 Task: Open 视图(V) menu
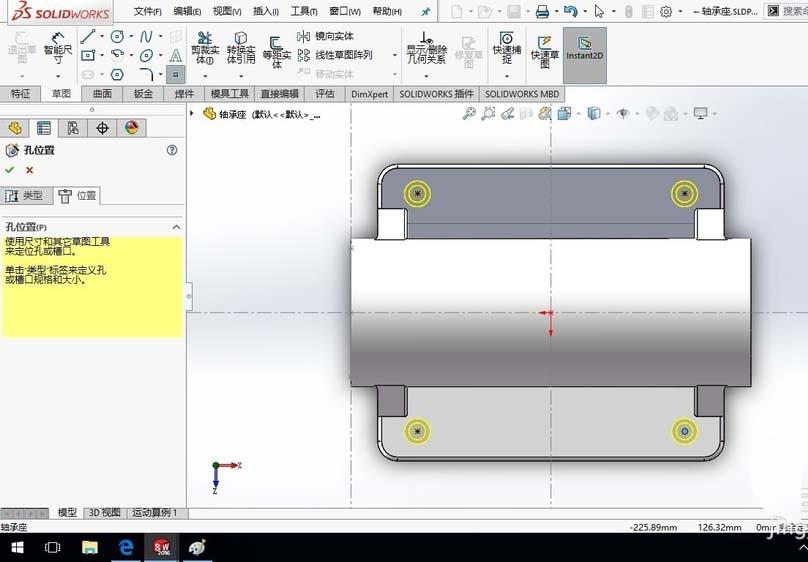pos(227,11)
